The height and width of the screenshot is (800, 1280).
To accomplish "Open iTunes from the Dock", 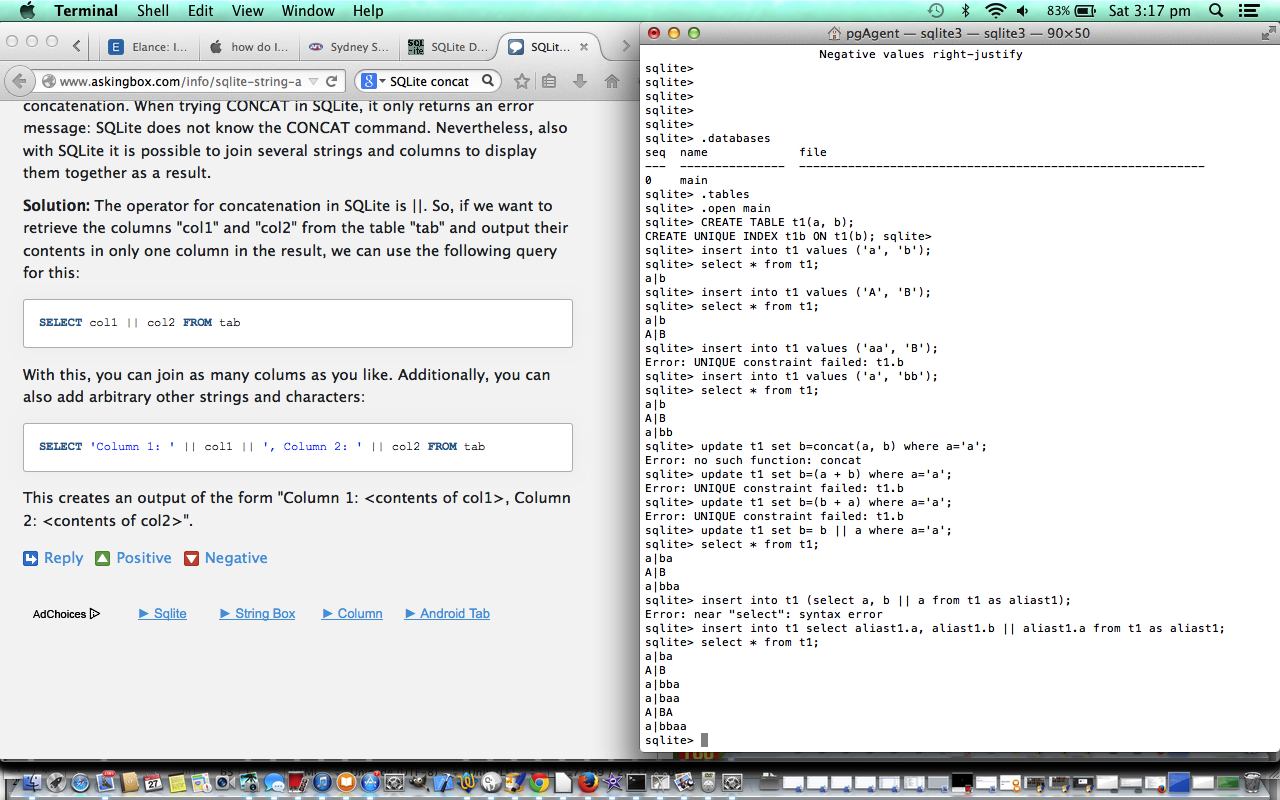I will 322,782.
